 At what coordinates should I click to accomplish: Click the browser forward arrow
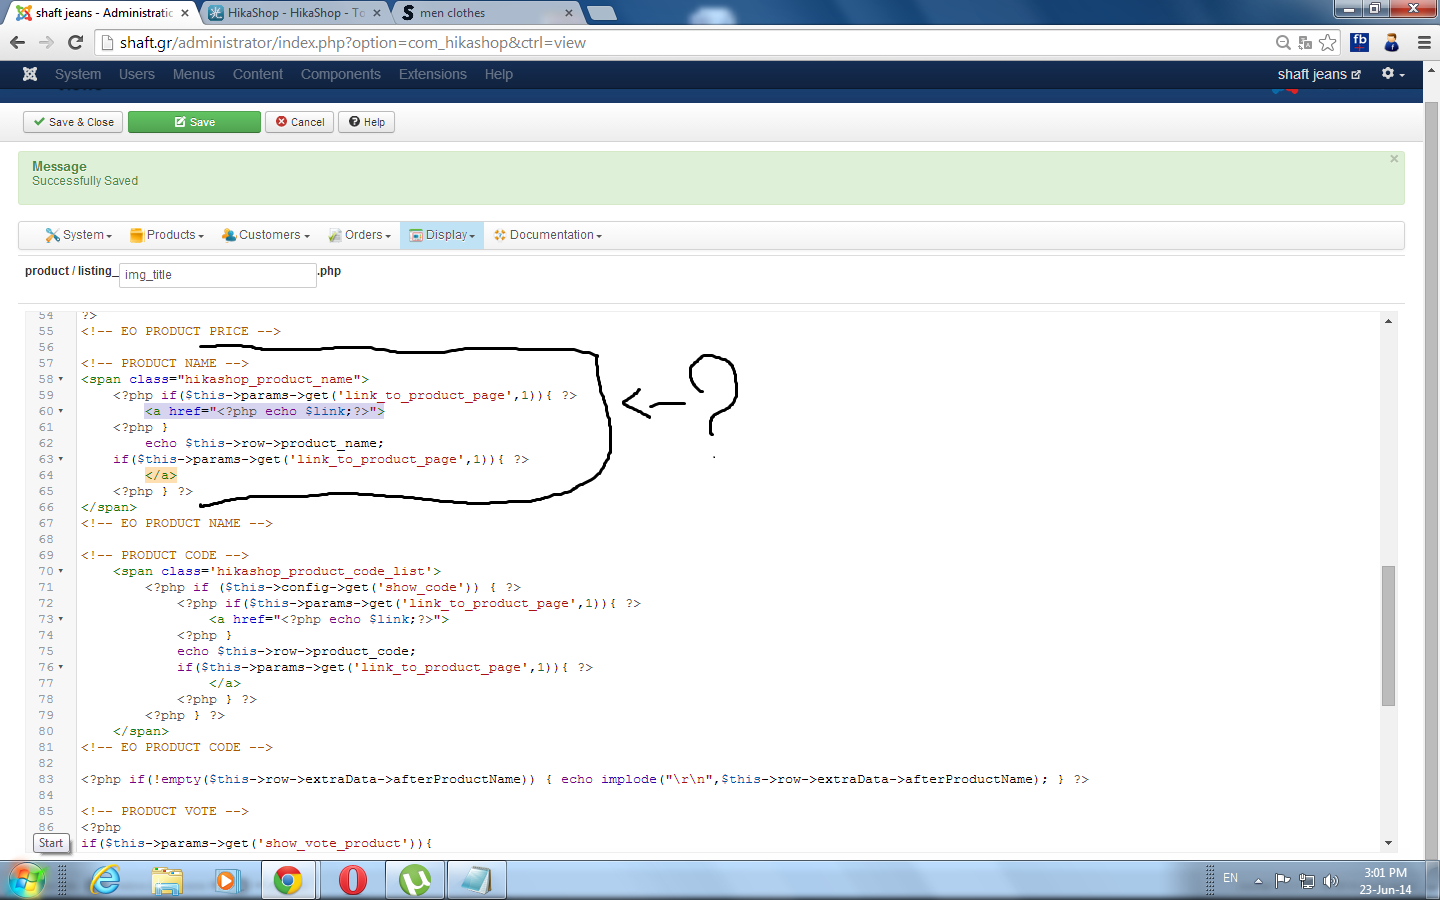click(x=46, y=42)
